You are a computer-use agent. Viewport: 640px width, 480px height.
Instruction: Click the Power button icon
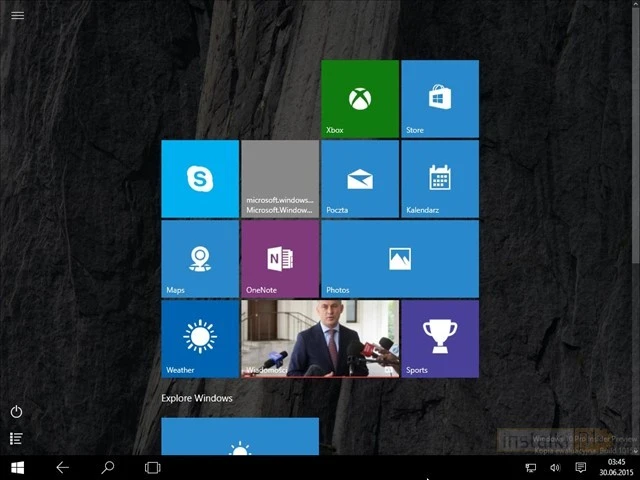16,412
